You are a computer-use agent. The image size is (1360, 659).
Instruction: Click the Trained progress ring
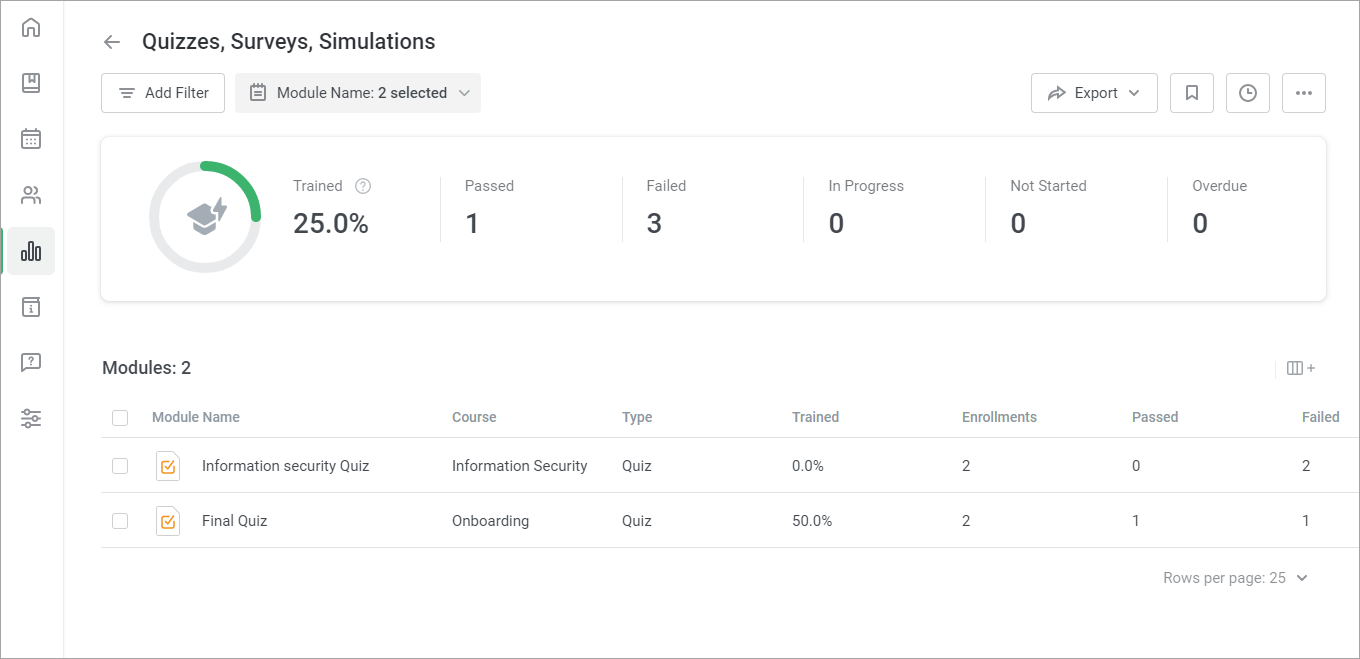click(x=205, y=217)
